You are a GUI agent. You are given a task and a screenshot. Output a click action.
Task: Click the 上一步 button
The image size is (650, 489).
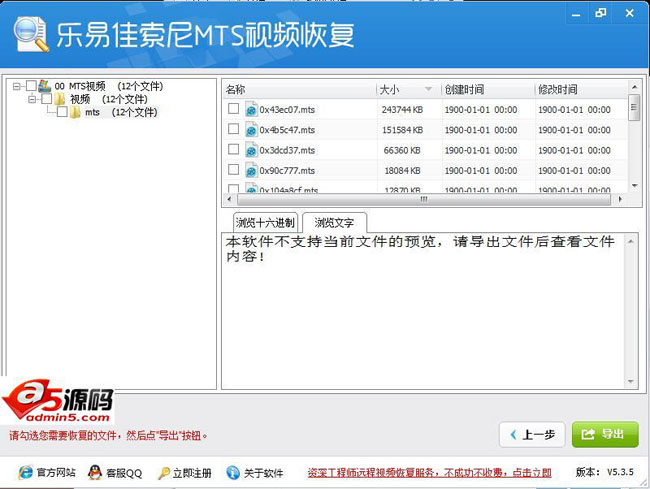pos(532,435)
